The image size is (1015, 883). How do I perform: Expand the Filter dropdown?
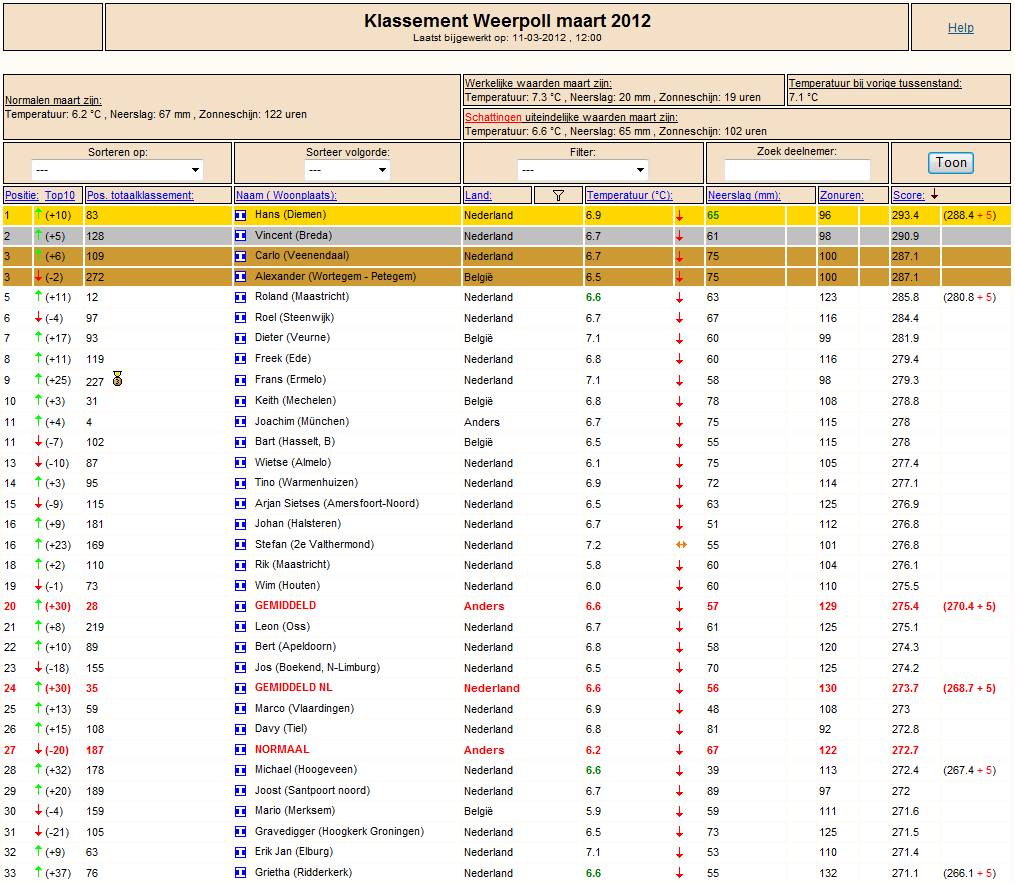point(583,170)
